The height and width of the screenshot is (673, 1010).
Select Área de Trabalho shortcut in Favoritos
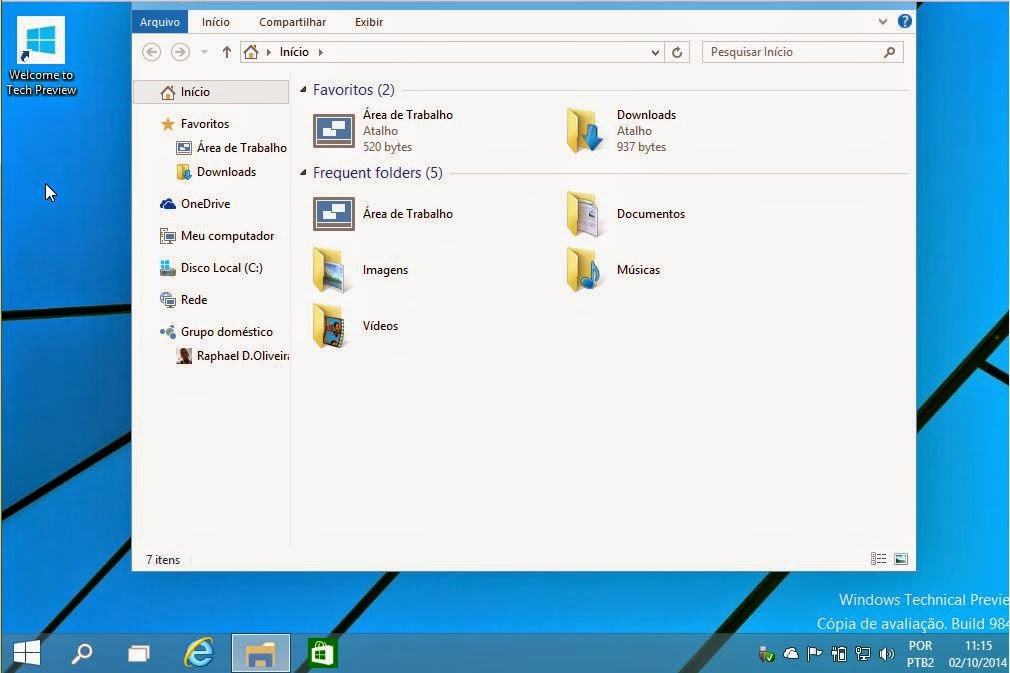(x=383, y=131)
